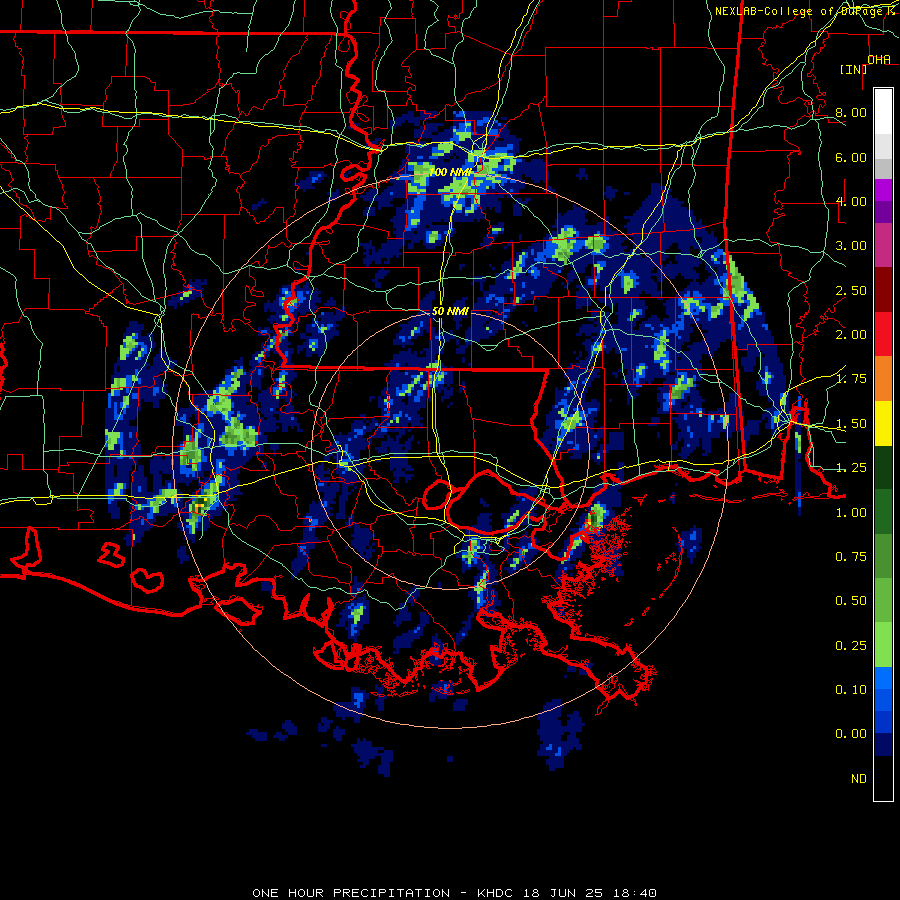Select the white swatch atop the color scale
Screen dimensions: 900x900
click(883, 112)
